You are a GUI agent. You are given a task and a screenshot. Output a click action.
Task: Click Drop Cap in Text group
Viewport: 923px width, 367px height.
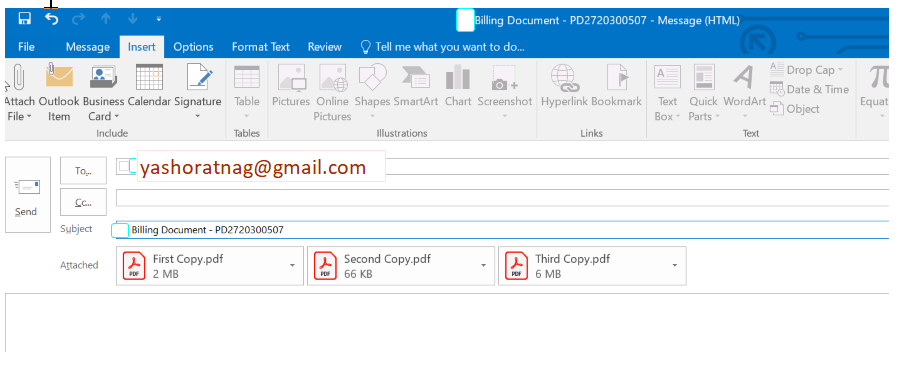(806, 70)
